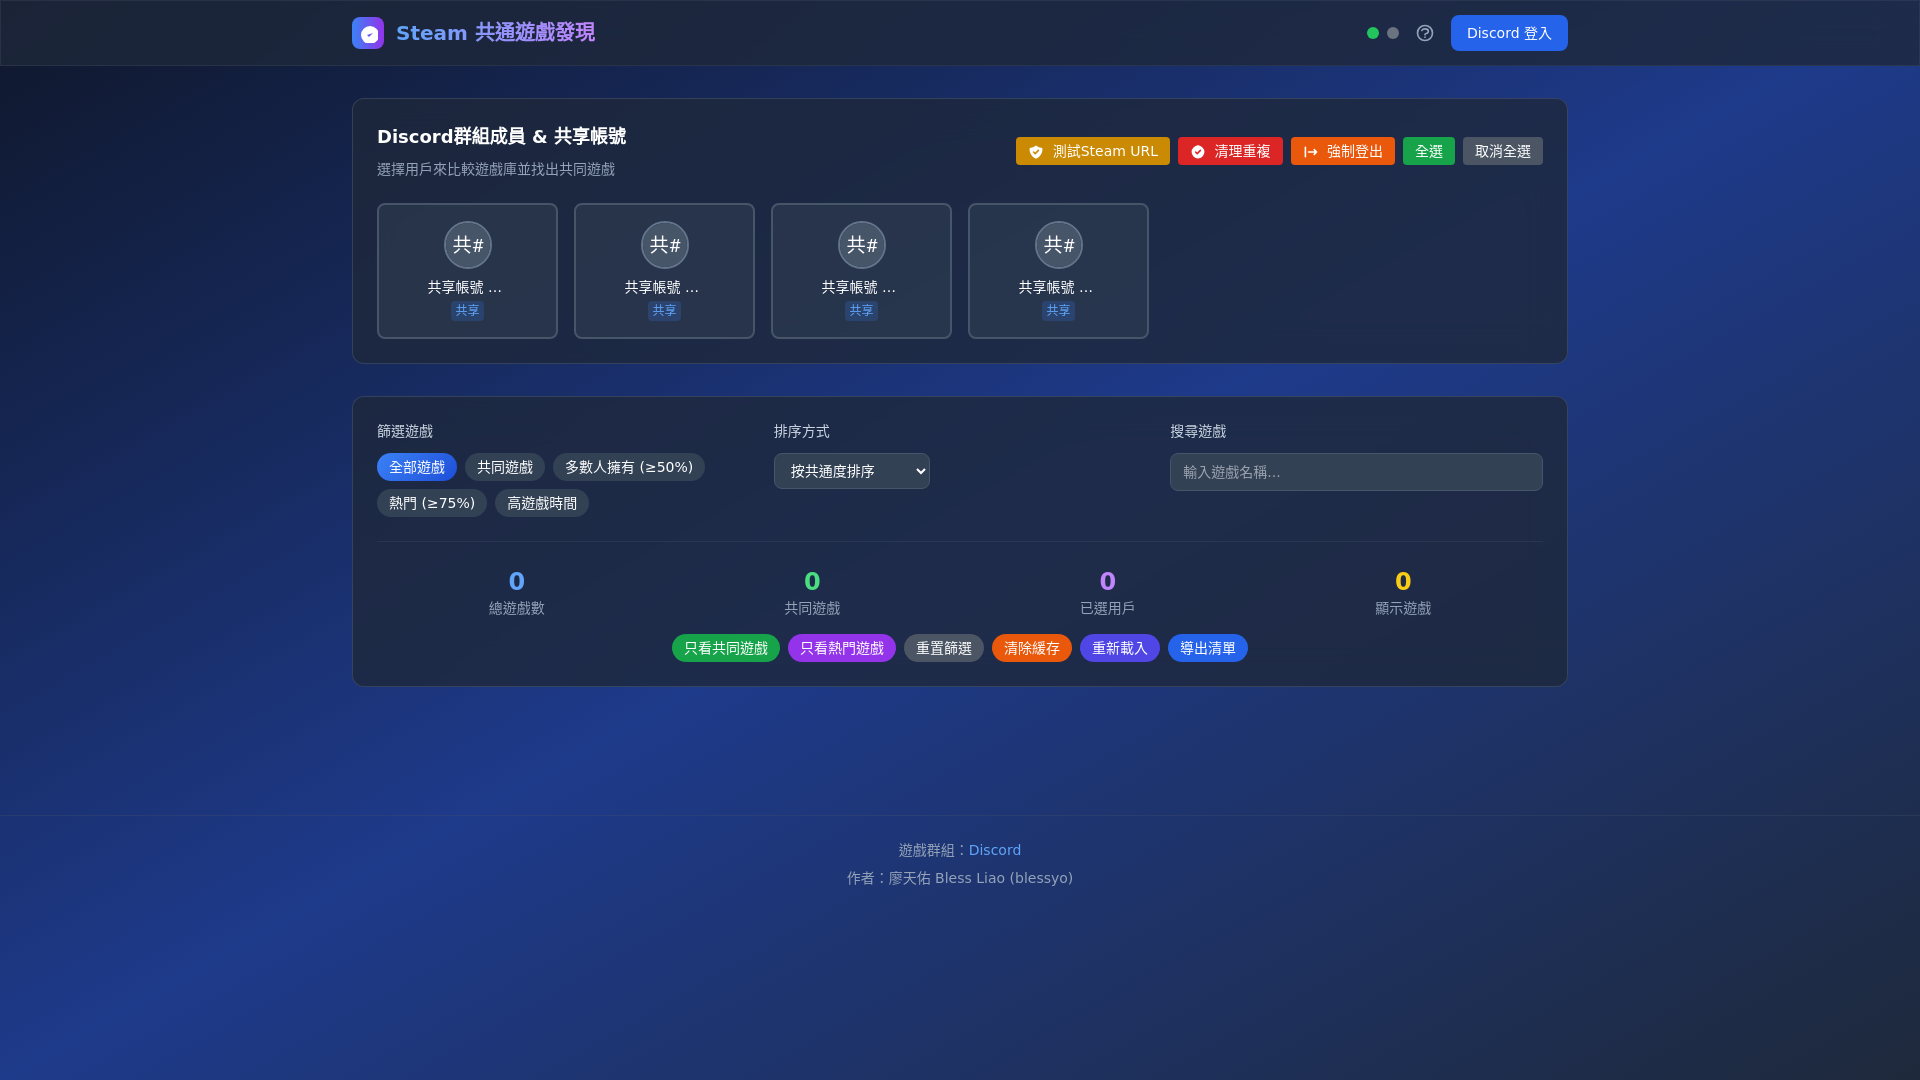1920x1080 pixels.
Task: Open the Discord link in footer
Action: [995, 850]
